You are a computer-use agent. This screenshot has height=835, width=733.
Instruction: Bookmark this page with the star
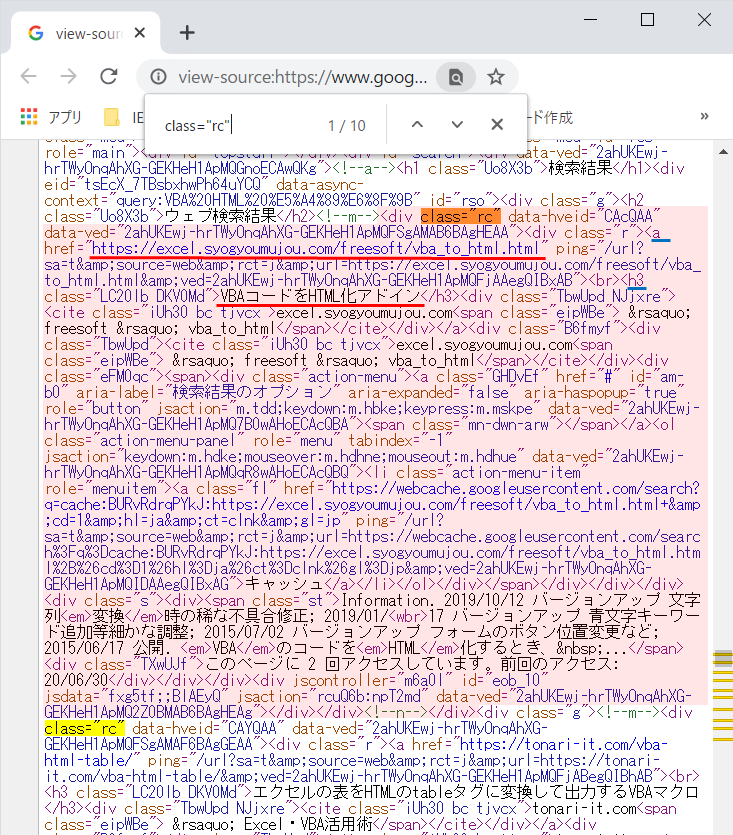pyautogui.click(x=496, y=77)
